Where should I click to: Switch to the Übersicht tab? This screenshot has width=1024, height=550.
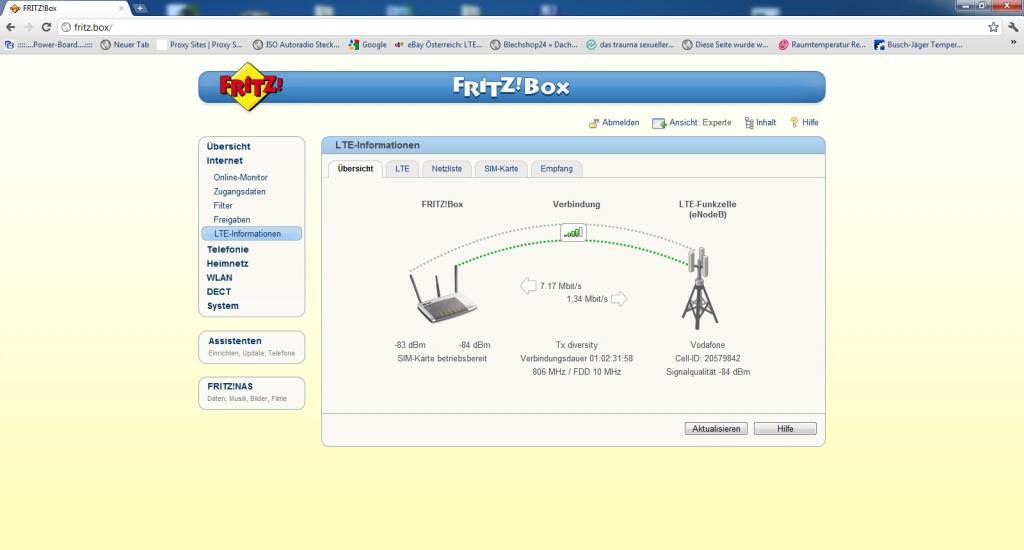point(355,169)
